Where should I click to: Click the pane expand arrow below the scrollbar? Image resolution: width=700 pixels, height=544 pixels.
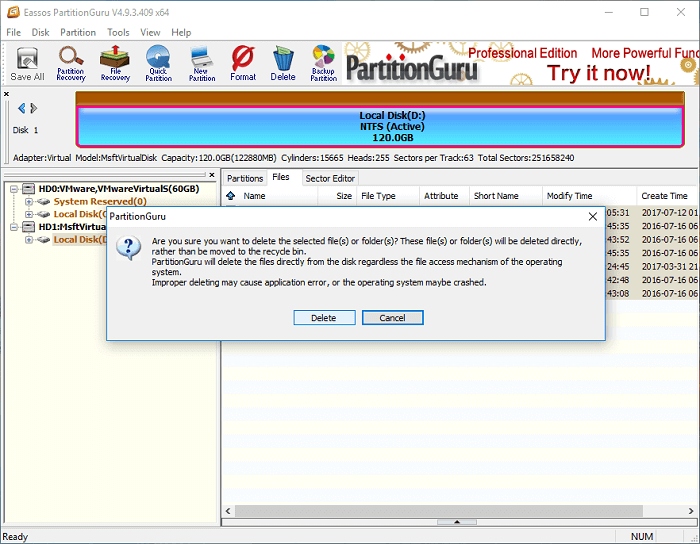[x=457, y=522]
